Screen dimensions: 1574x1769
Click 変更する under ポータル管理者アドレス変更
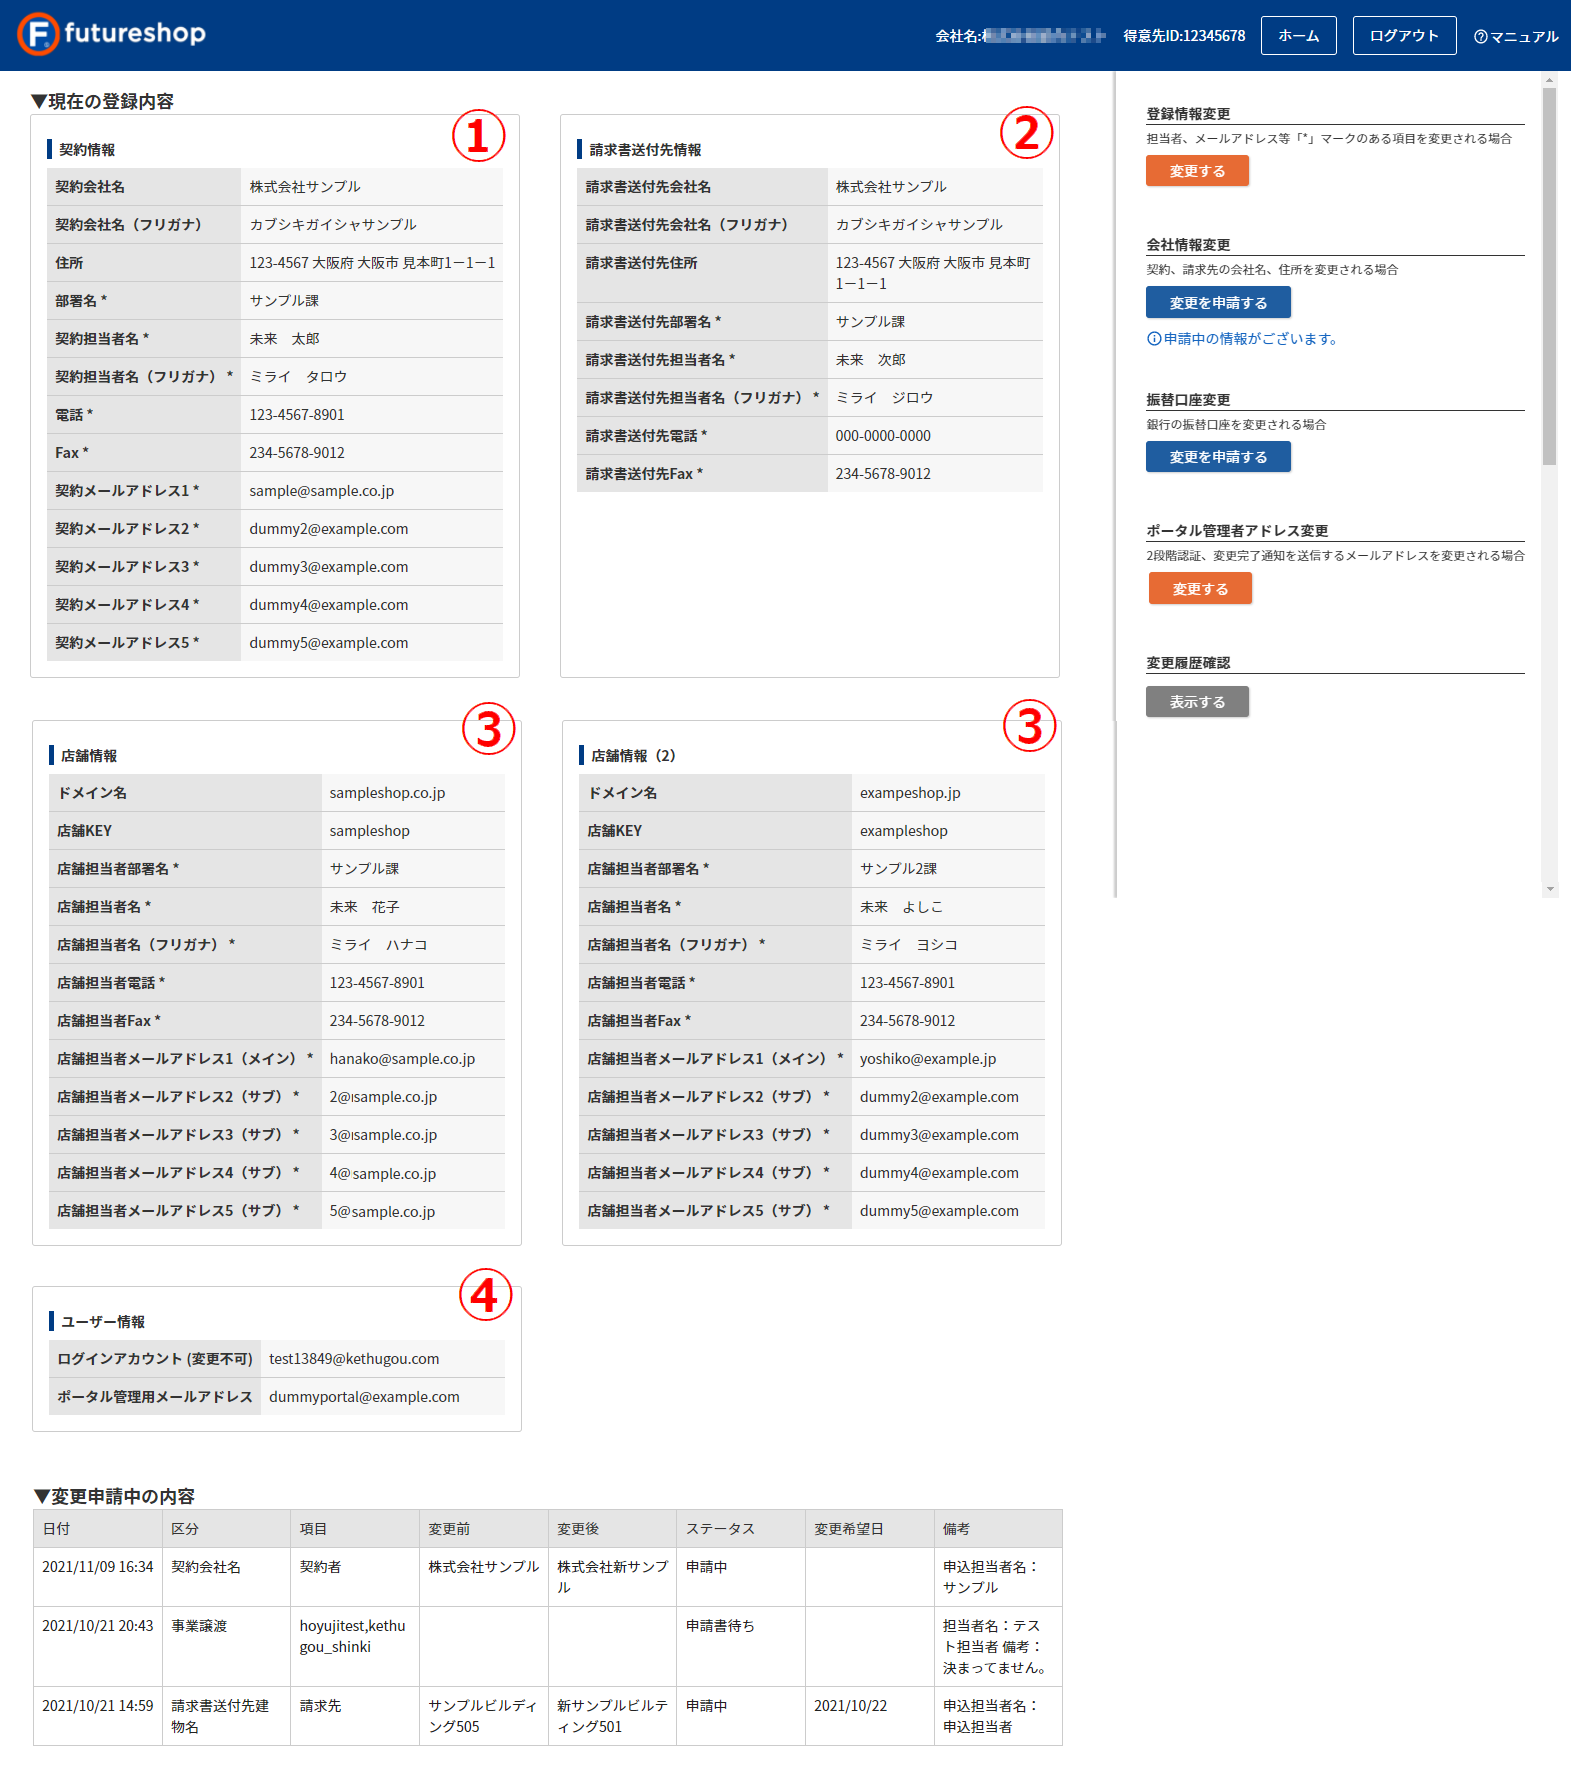click(x=1200, y=588)
